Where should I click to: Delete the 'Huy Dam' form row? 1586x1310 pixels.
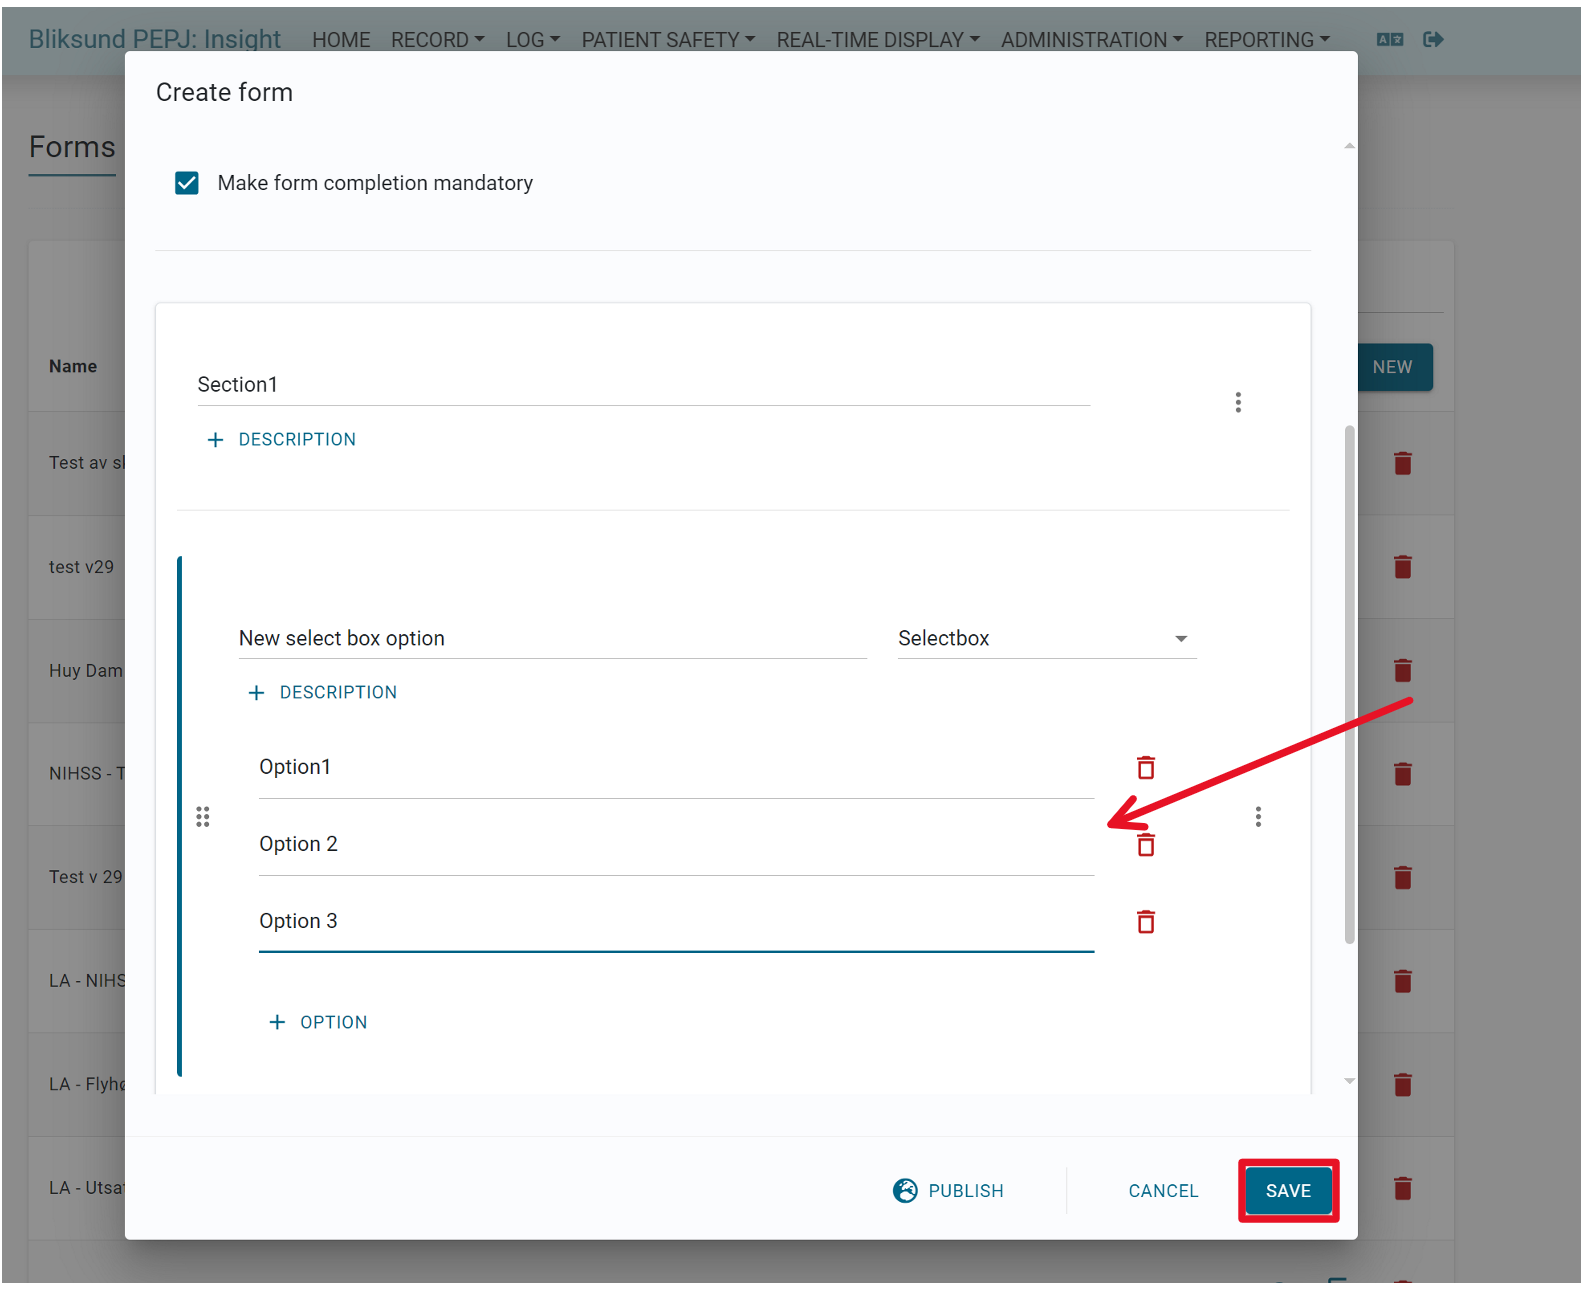coord(1403,670)
